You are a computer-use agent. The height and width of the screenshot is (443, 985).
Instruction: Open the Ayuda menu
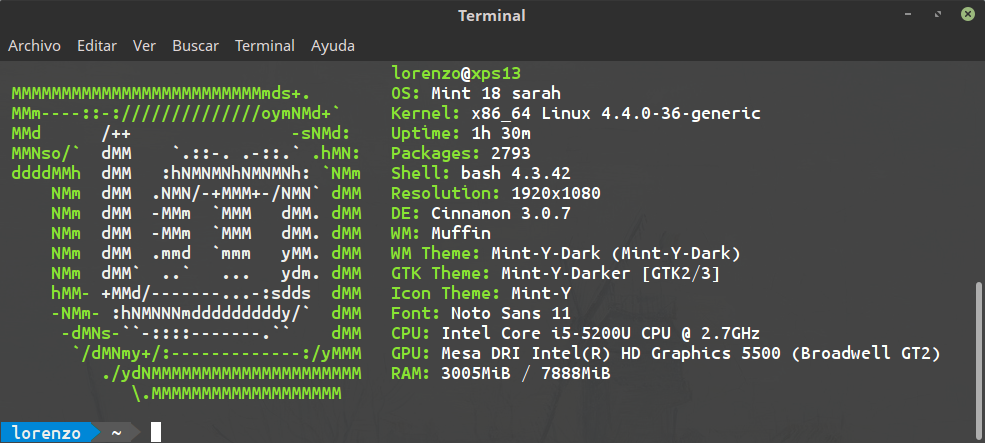pos(333,46)
